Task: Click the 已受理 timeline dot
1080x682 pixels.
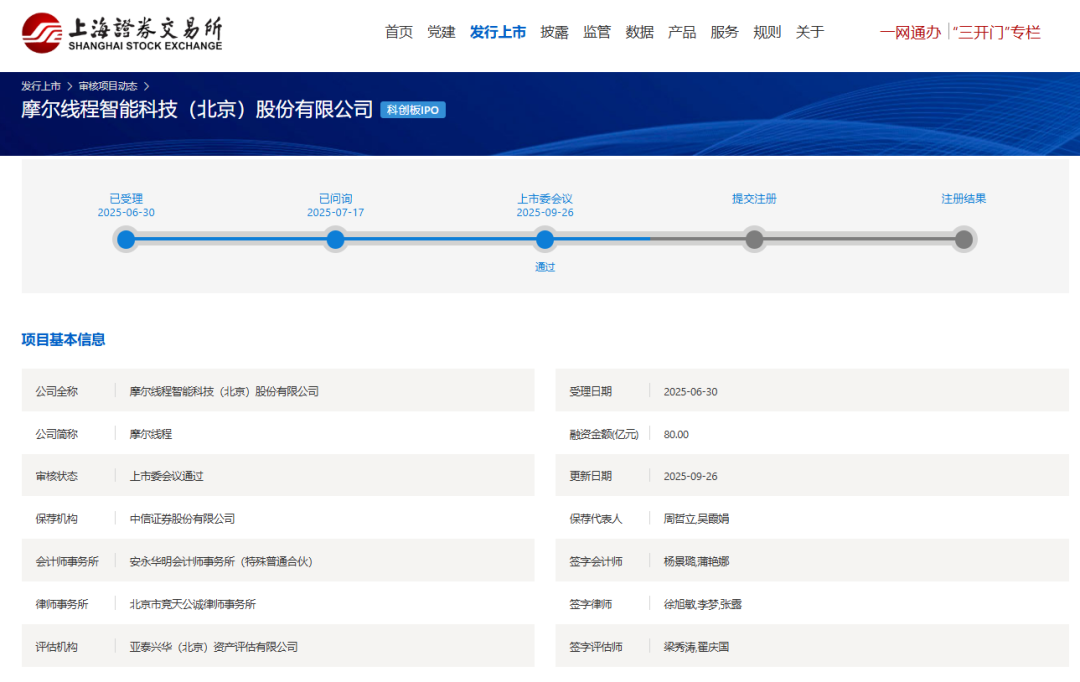Action: click(x=126, y=240)
